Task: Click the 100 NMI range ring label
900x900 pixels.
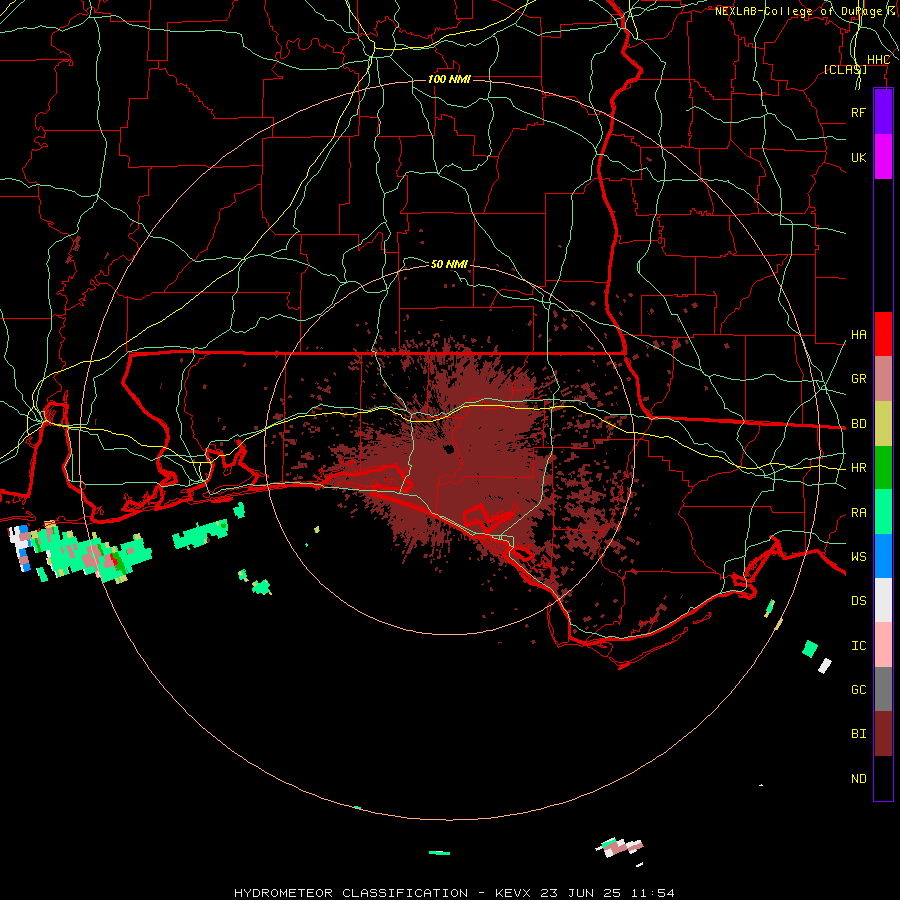Action: [449, 79]
